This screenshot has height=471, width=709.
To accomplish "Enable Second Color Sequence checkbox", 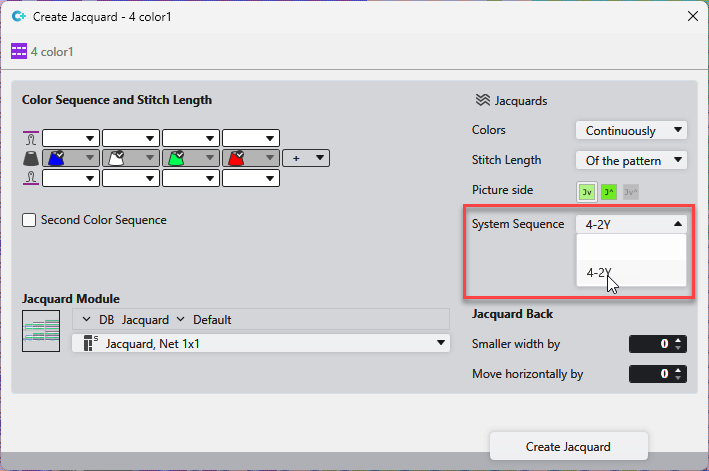I will click(29, 220).
